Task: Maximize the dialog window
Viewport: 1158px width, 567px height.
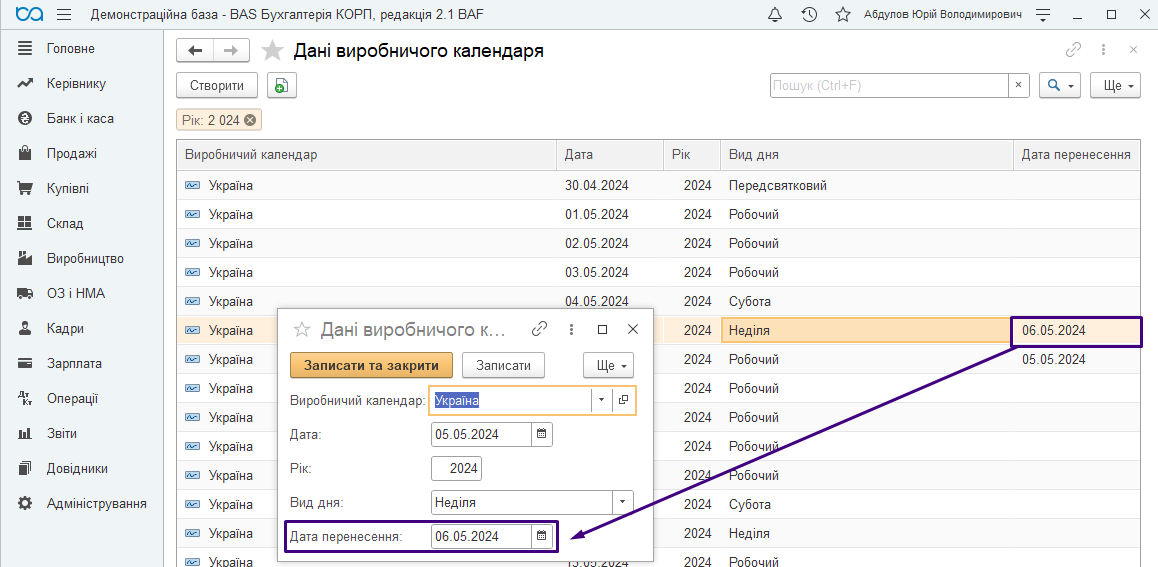Action: point(603,329)
